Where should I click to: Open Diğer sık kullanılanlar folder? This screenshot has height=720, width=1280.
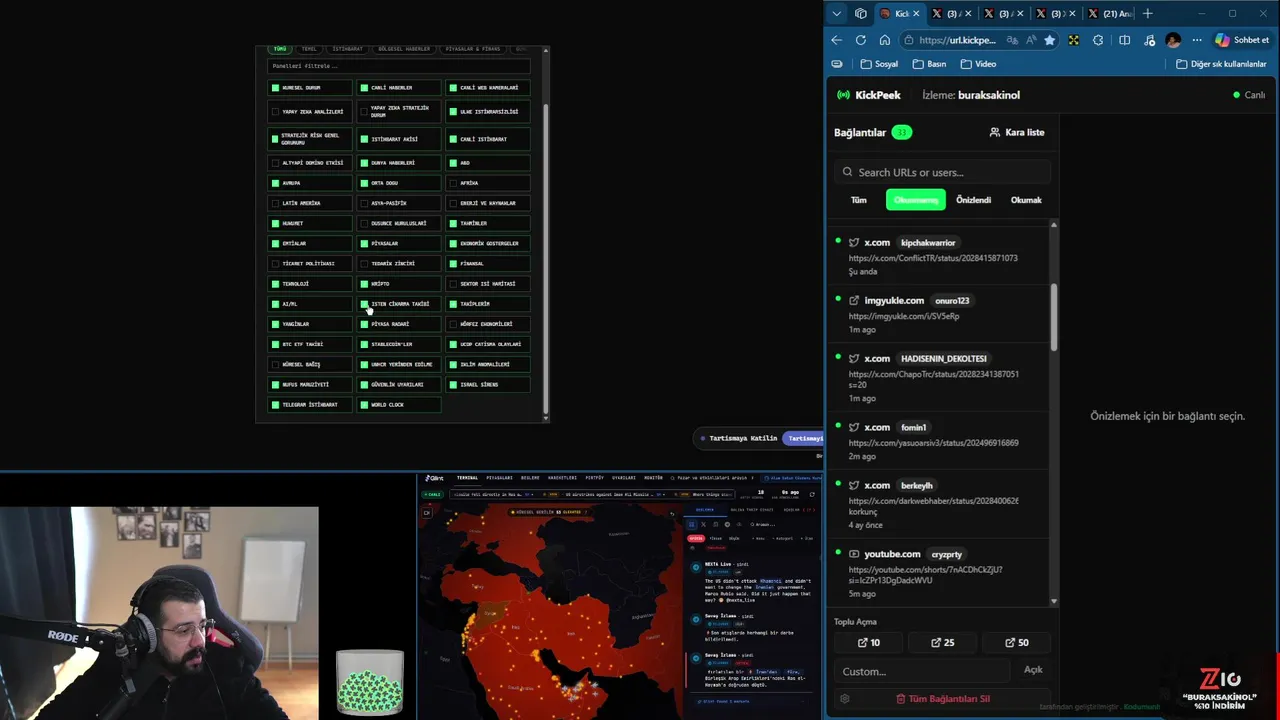[1221, 64]
